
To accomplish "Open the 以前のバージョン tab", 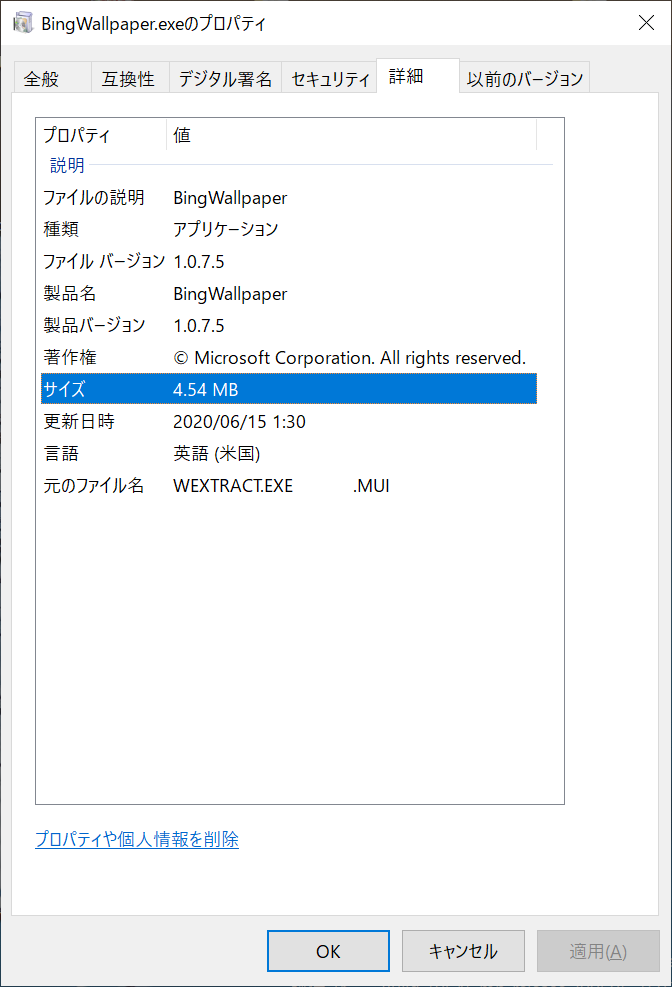I will [x=525, y=78].
